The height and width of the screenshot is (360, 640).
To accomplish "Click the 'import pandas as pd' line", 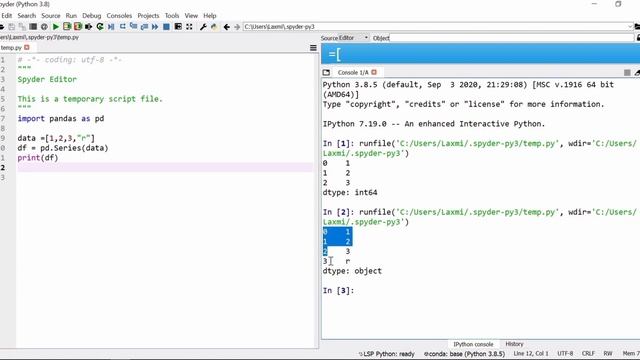I will pos(61,119).
